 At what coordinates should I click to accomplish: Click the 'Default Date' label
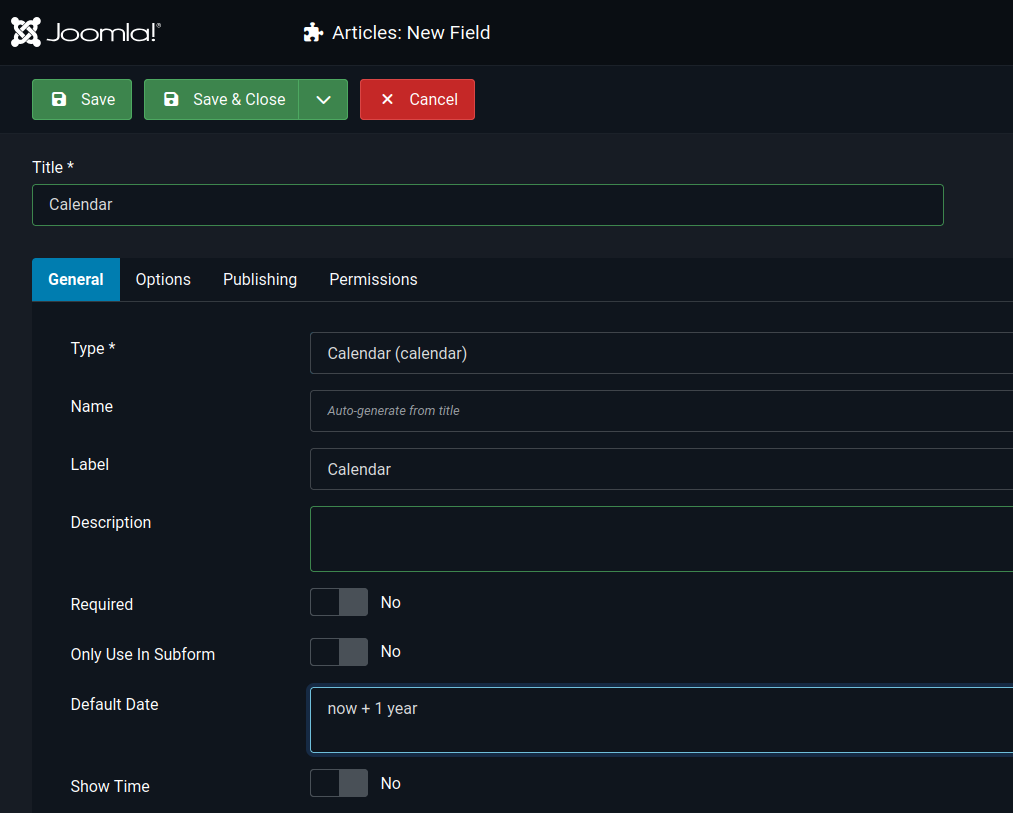tap(114, 704)
